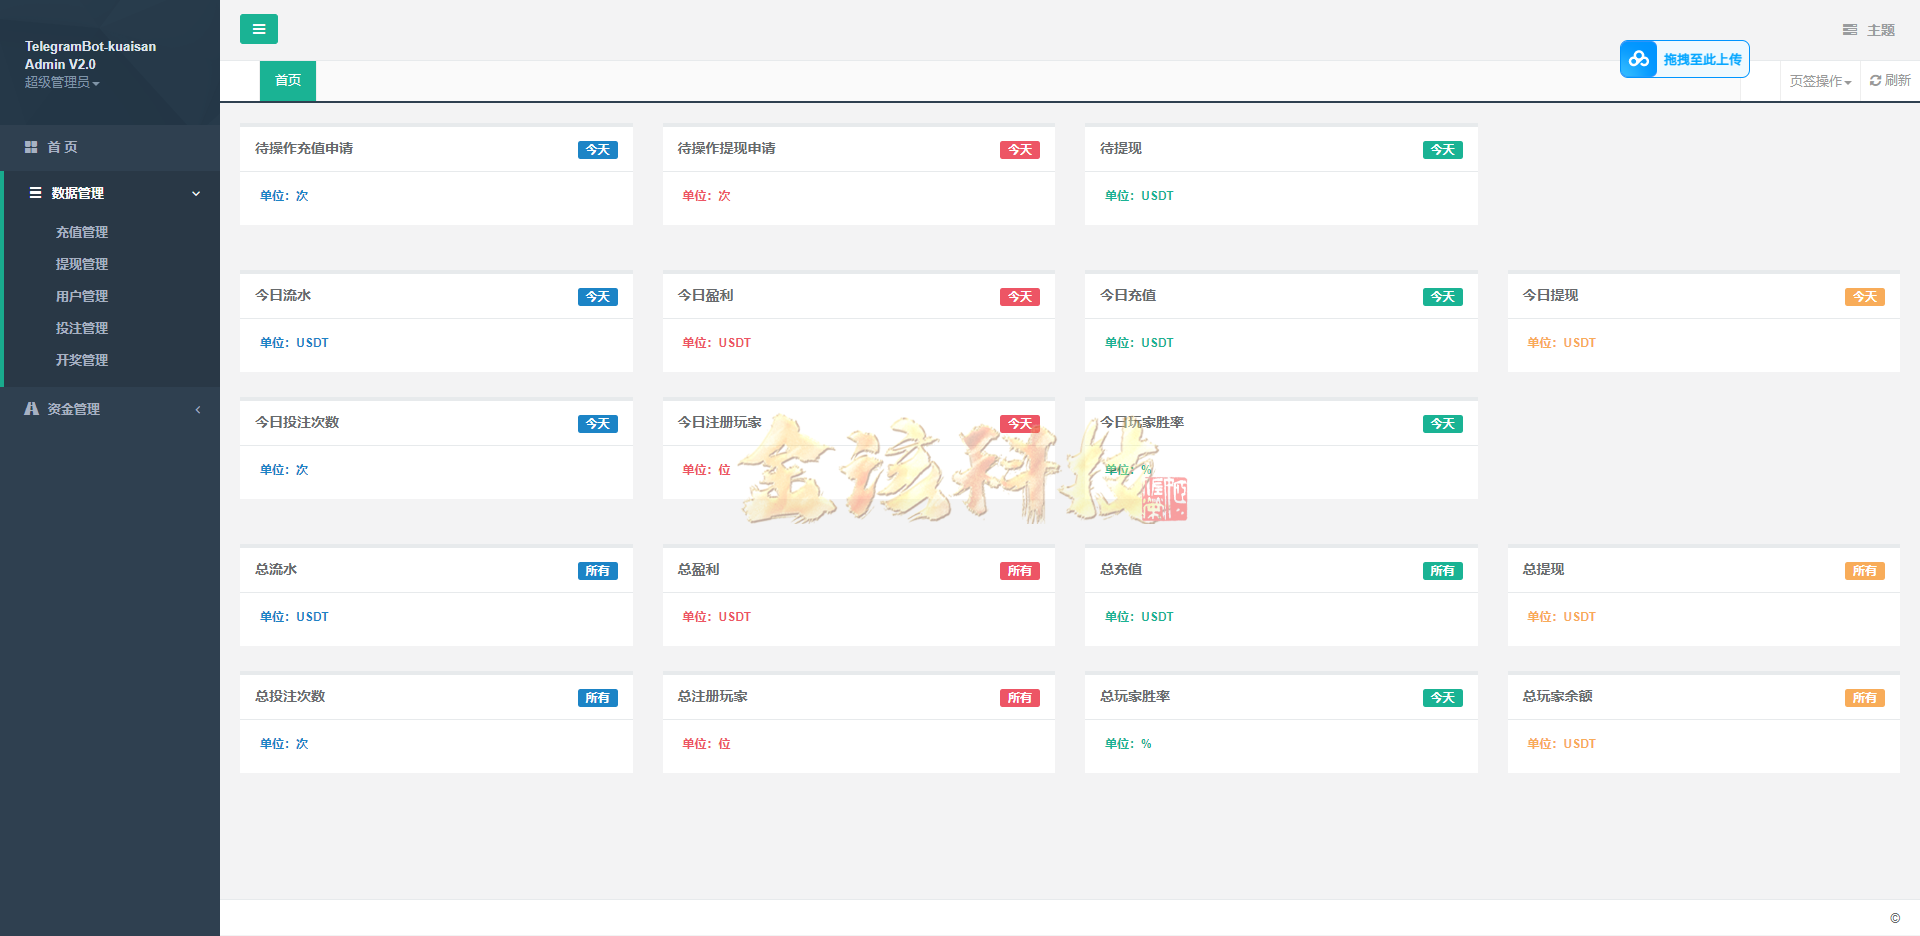The height and width of the screenshot is (936, 1920).
Task: Open 开奖管理 submenu item
Action: click(x=82, y=360)
